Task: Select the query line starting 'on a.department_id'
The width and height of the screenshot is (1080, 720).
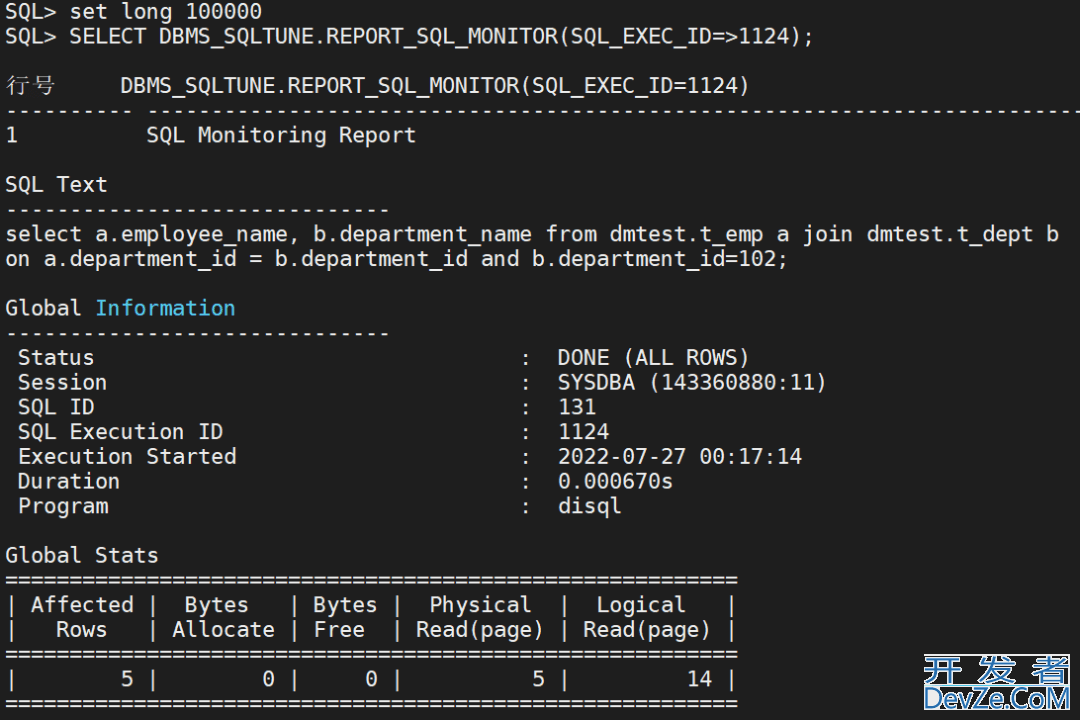Action: (x=396, y=259)
